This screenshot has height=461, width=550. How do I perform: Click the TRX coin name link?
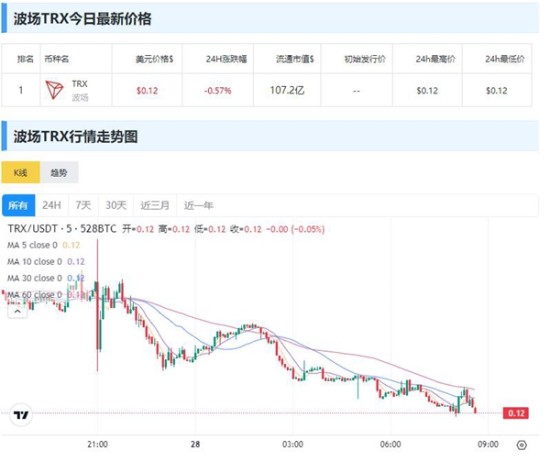pyautogui.click(x=80, y=84)
